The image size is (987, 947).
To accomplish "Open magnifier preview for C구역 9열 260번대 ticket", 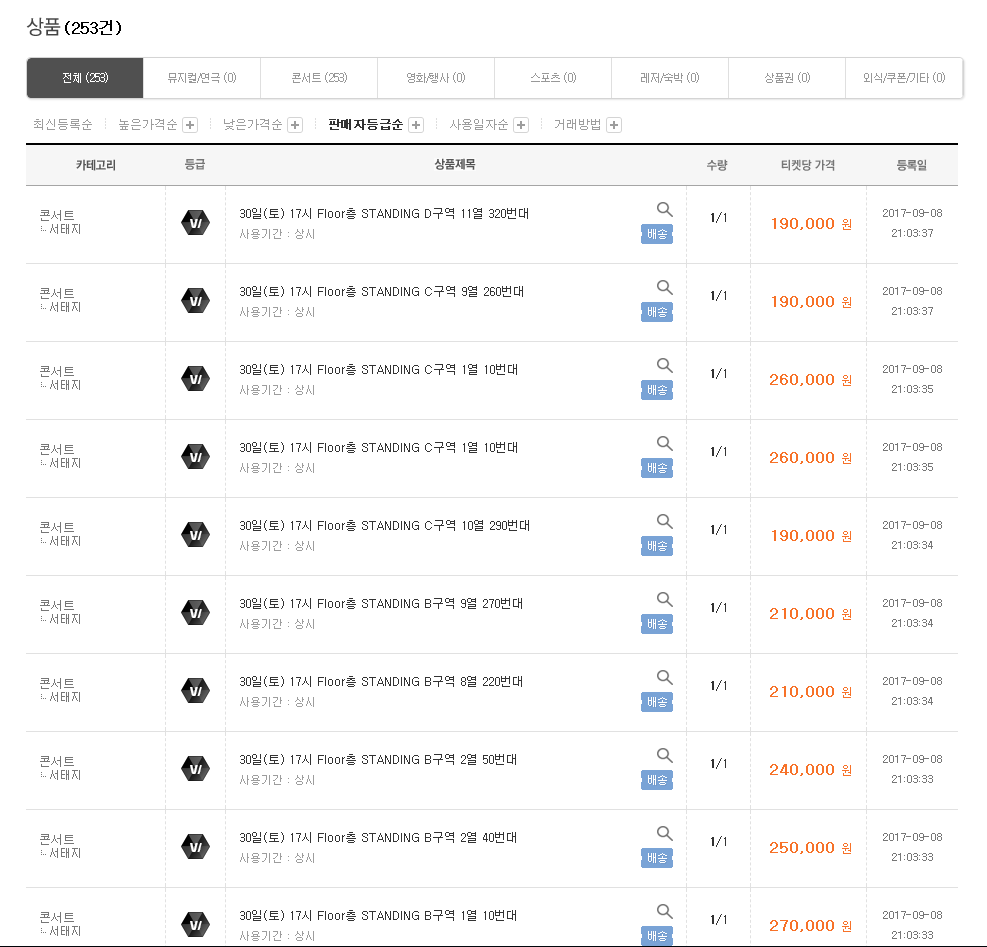I will [664, 287].
